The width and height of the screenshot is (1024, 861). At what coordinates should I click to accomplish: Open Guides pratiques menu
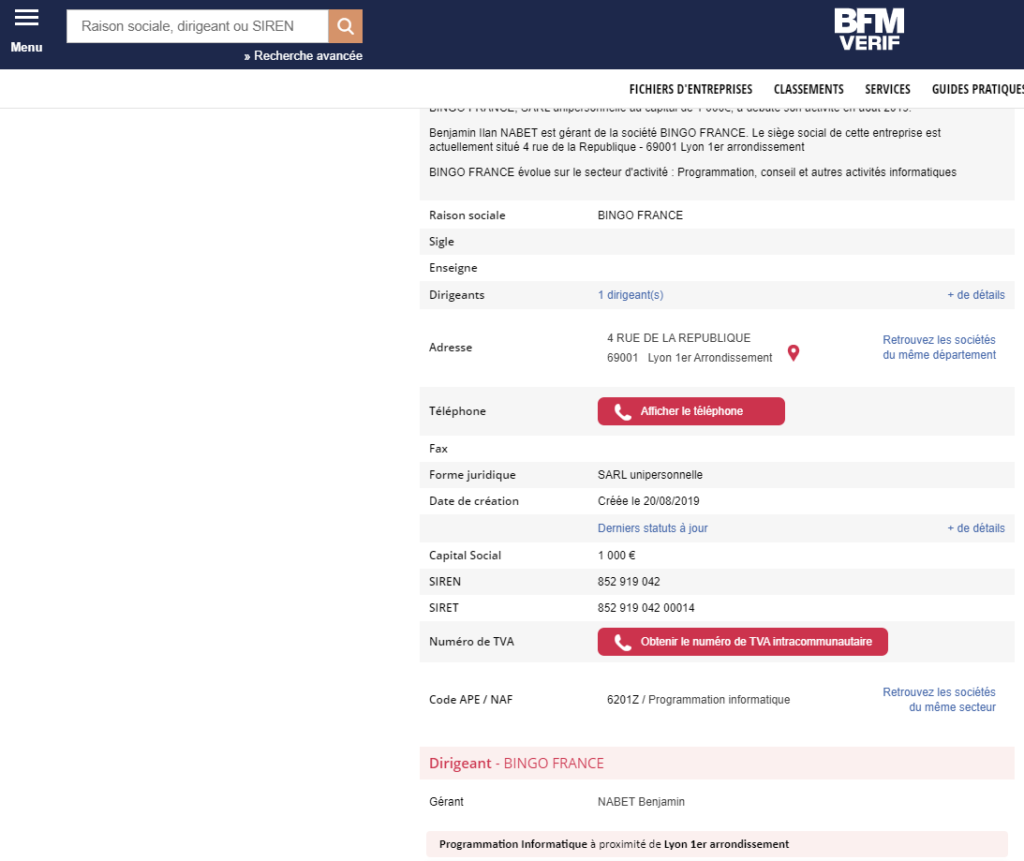(978, 89)
